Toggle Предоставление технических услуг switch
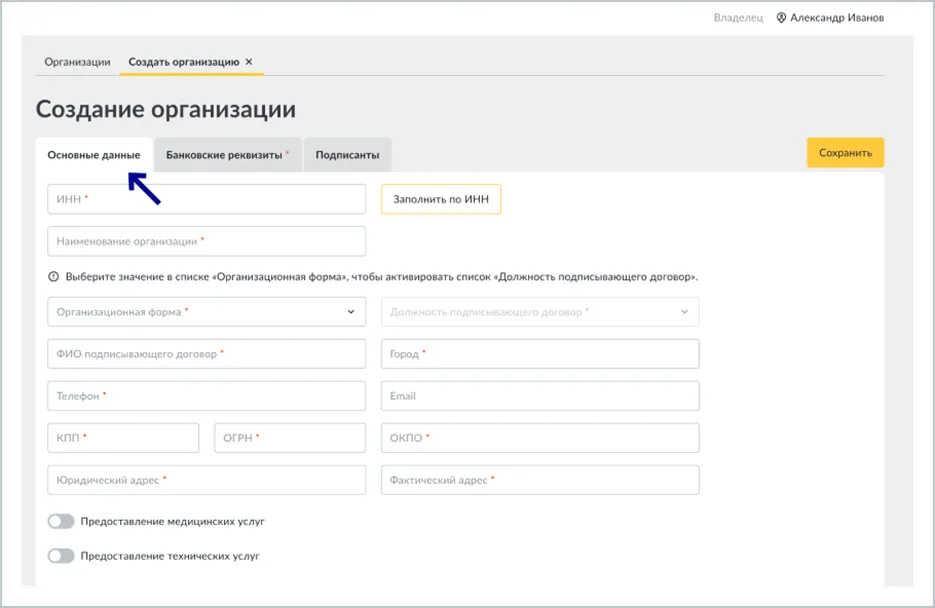The height and width of the screenshot is (608, 935). [61, 556]
